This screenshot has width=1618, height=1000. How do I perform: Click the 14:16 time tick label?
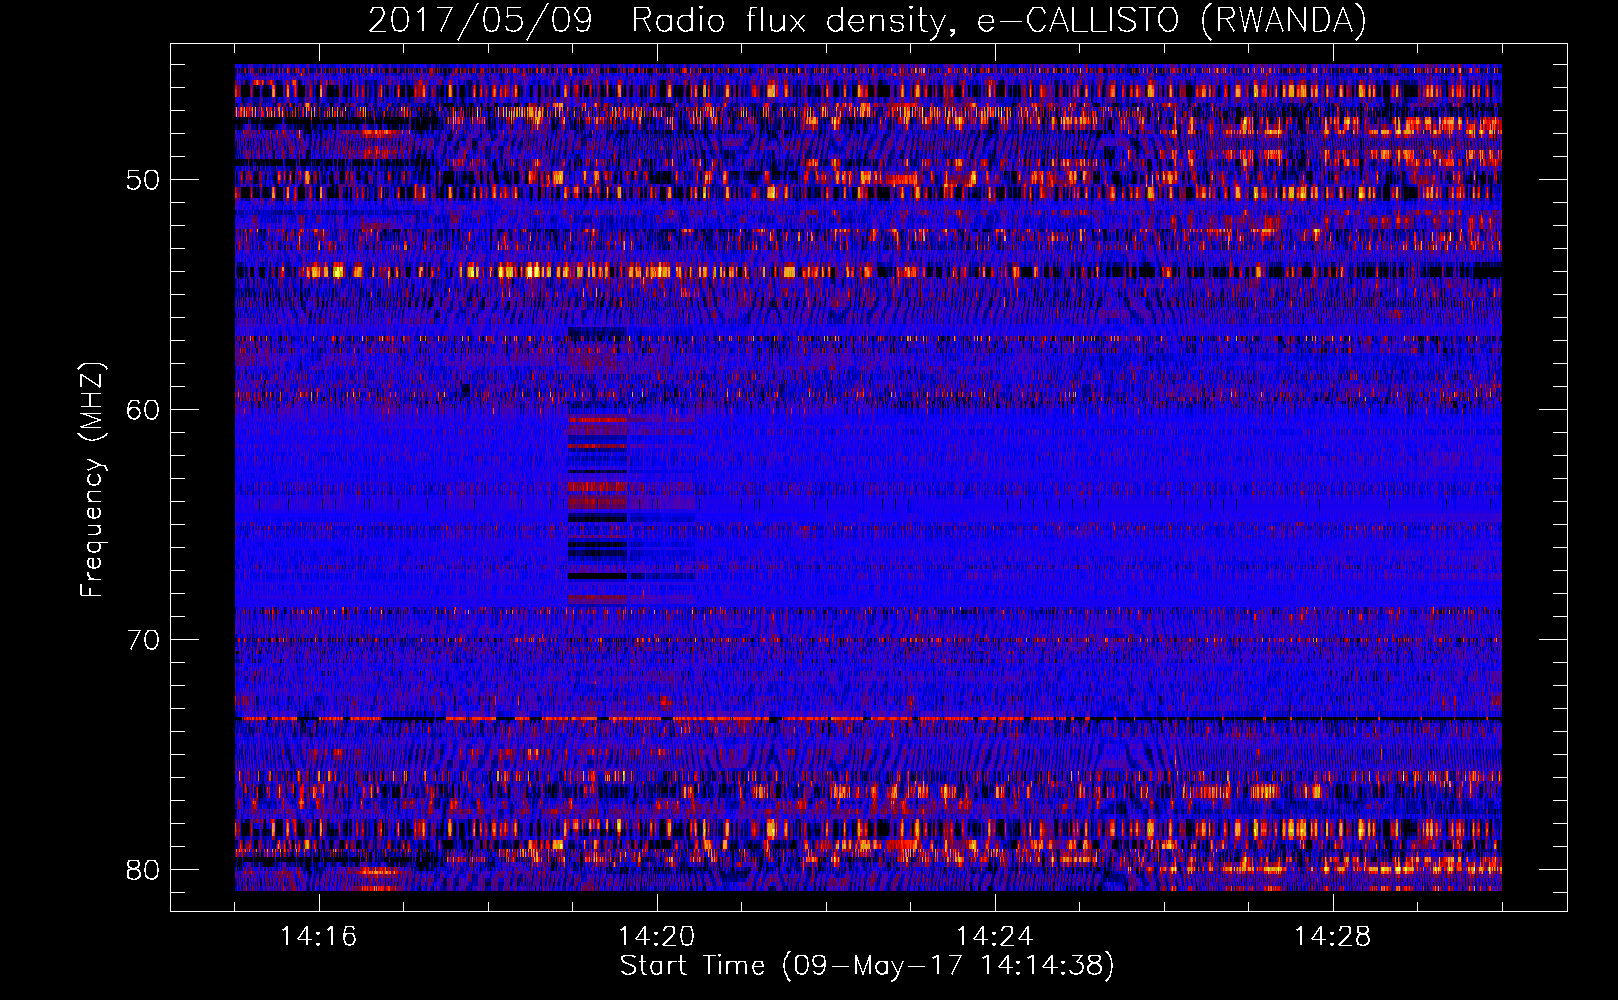(319, 936)
